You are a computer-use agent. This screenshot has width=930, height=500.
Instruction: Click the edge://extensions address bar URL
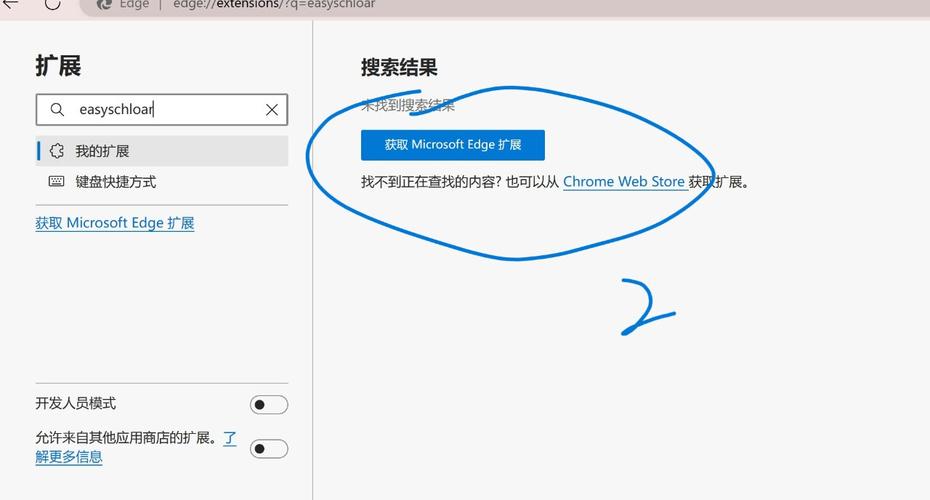pyautogui.click(x=274, y=4)
